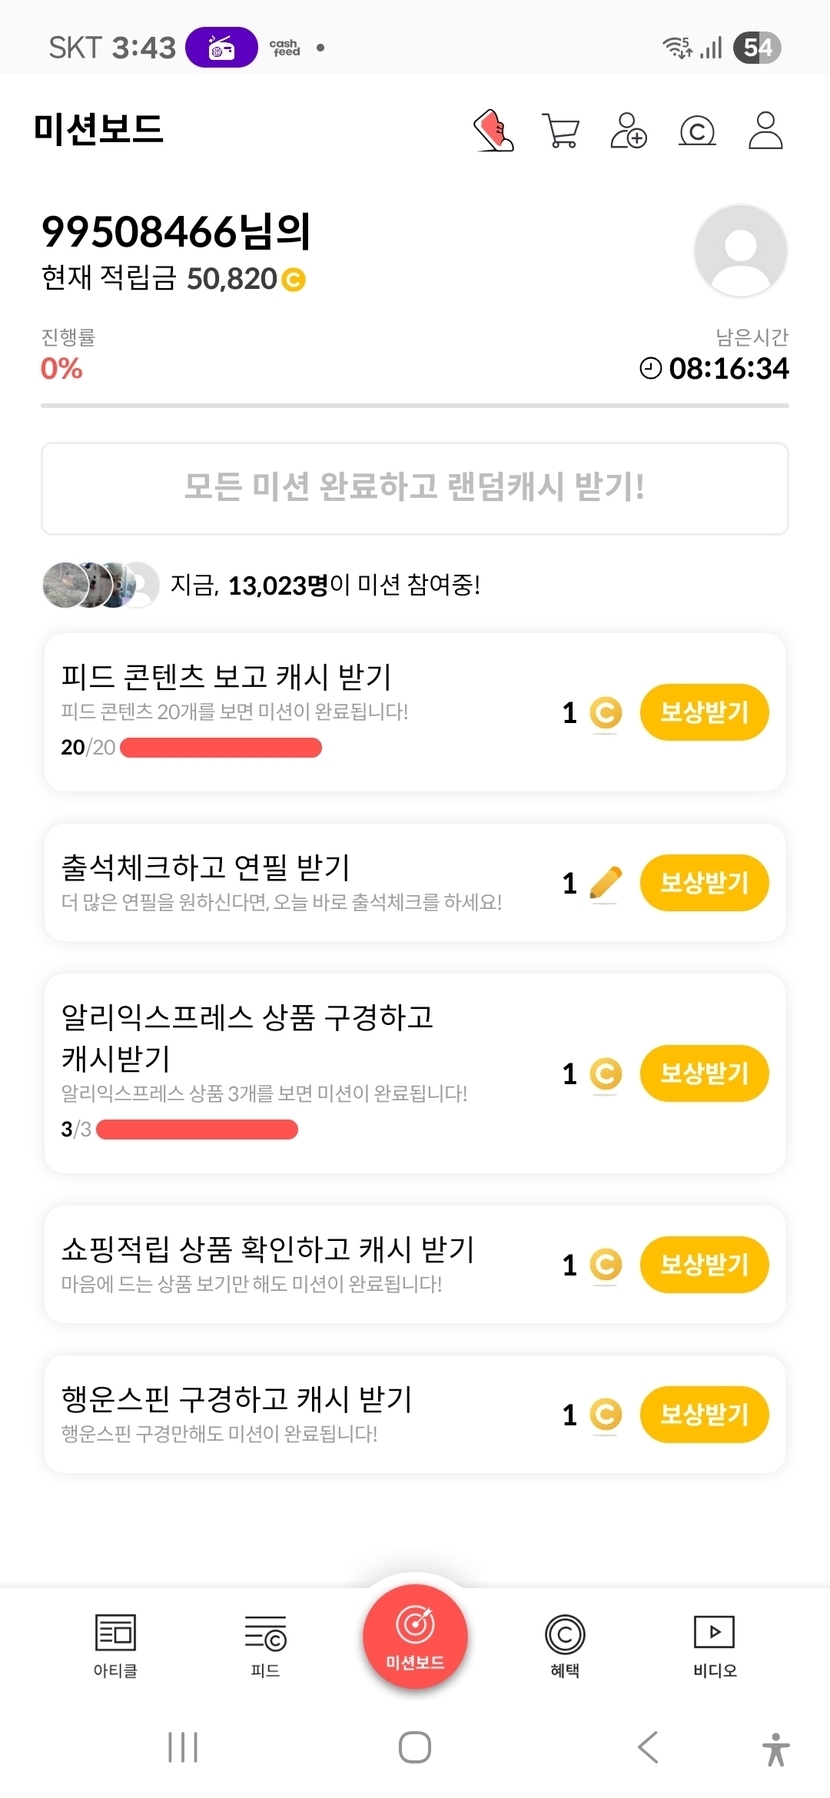The height and width of the screenshot is (1798, 830).
Task: Claim reward for 피드 콘텐츠 mission
Action: tap(704, 713)
